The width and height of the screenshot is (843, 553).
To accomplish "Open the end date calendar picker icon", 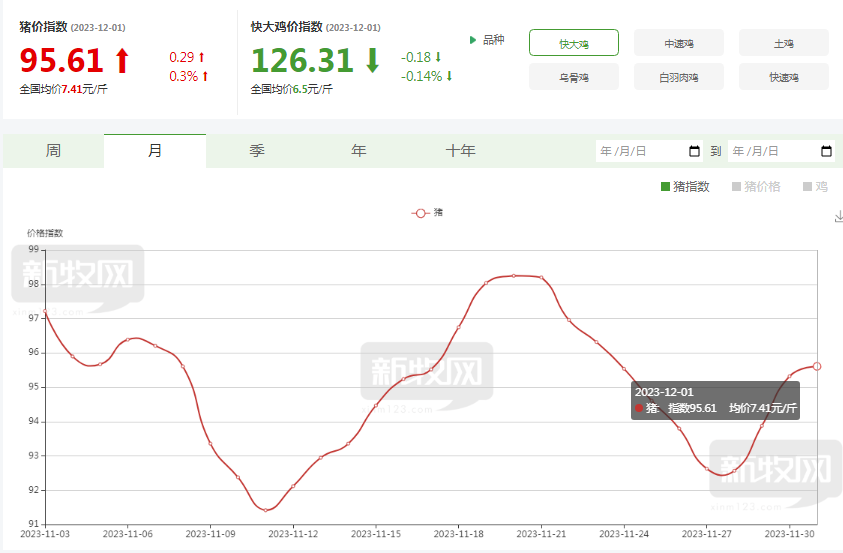I will (826, 151).
